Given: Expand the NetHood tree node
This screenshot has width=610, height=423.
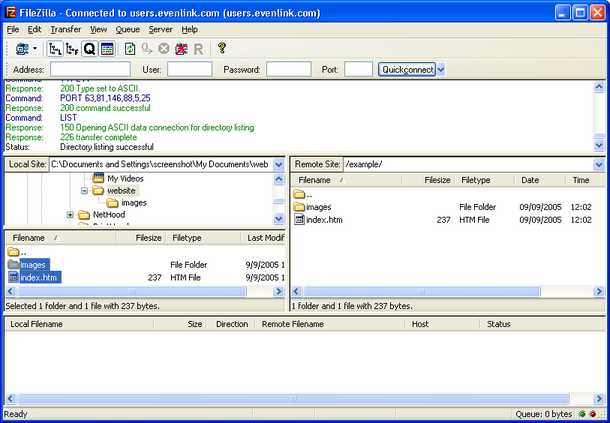Looking at the screenshot, I should pyautogui.click(x=70, y=215).
